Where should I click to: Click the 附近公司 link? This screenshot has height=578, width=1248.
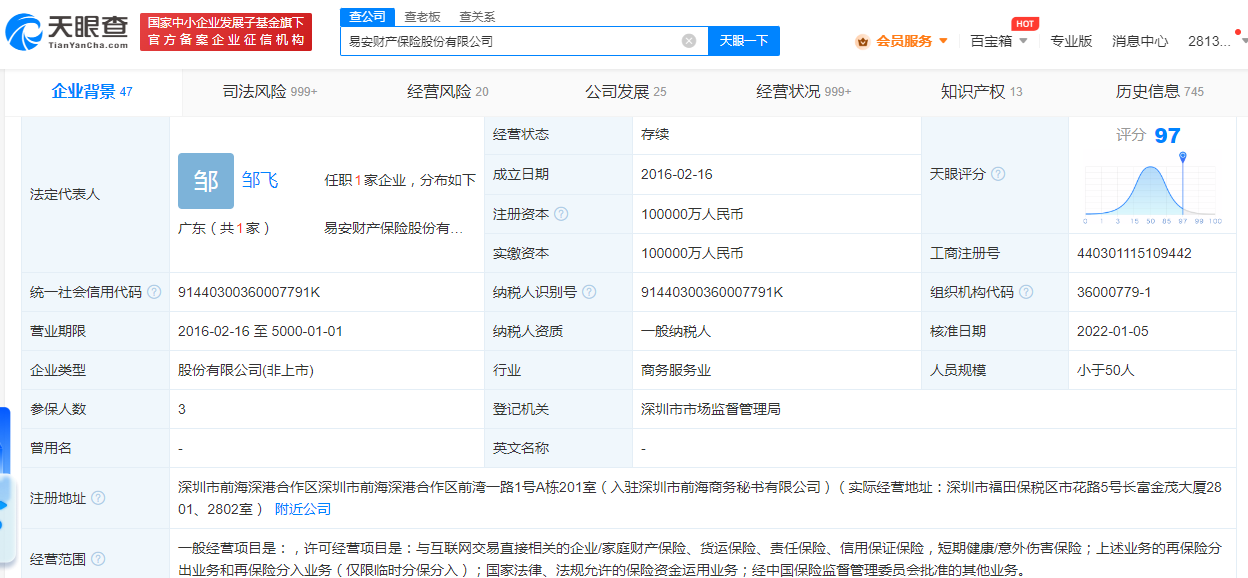coord(303,509)
